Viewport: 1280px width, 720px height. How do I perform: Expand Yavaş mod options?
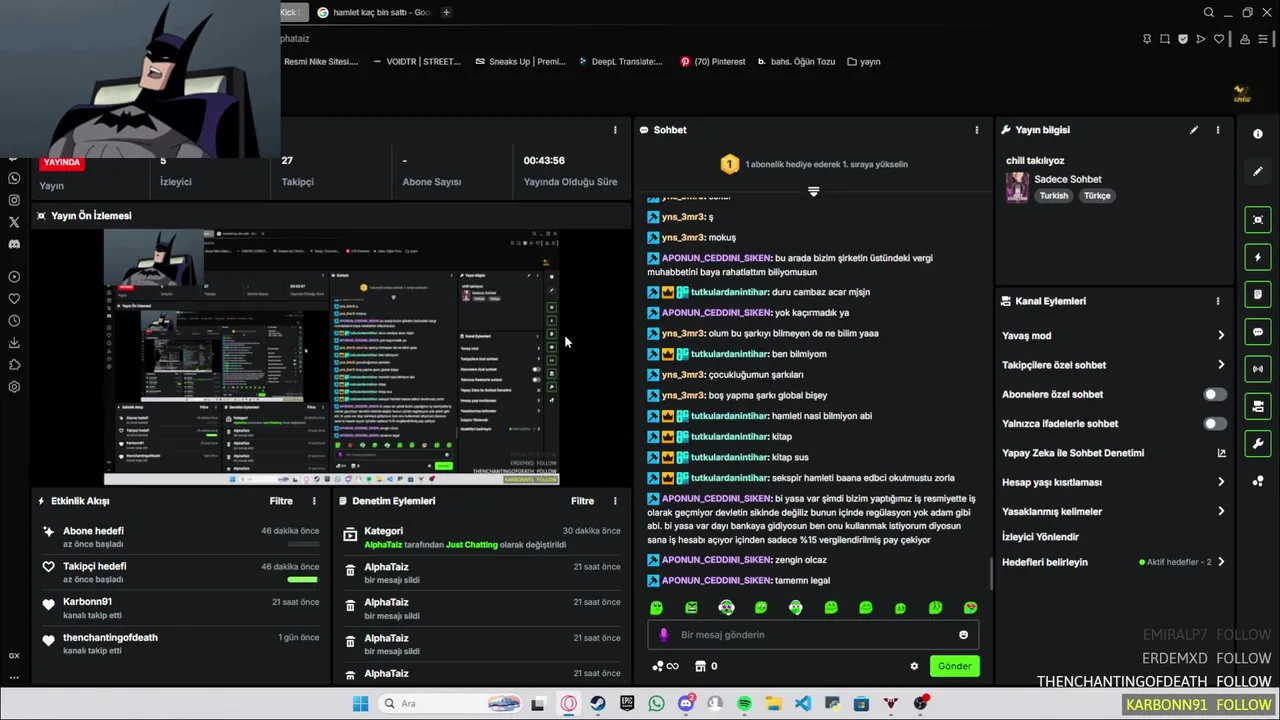1221,336
